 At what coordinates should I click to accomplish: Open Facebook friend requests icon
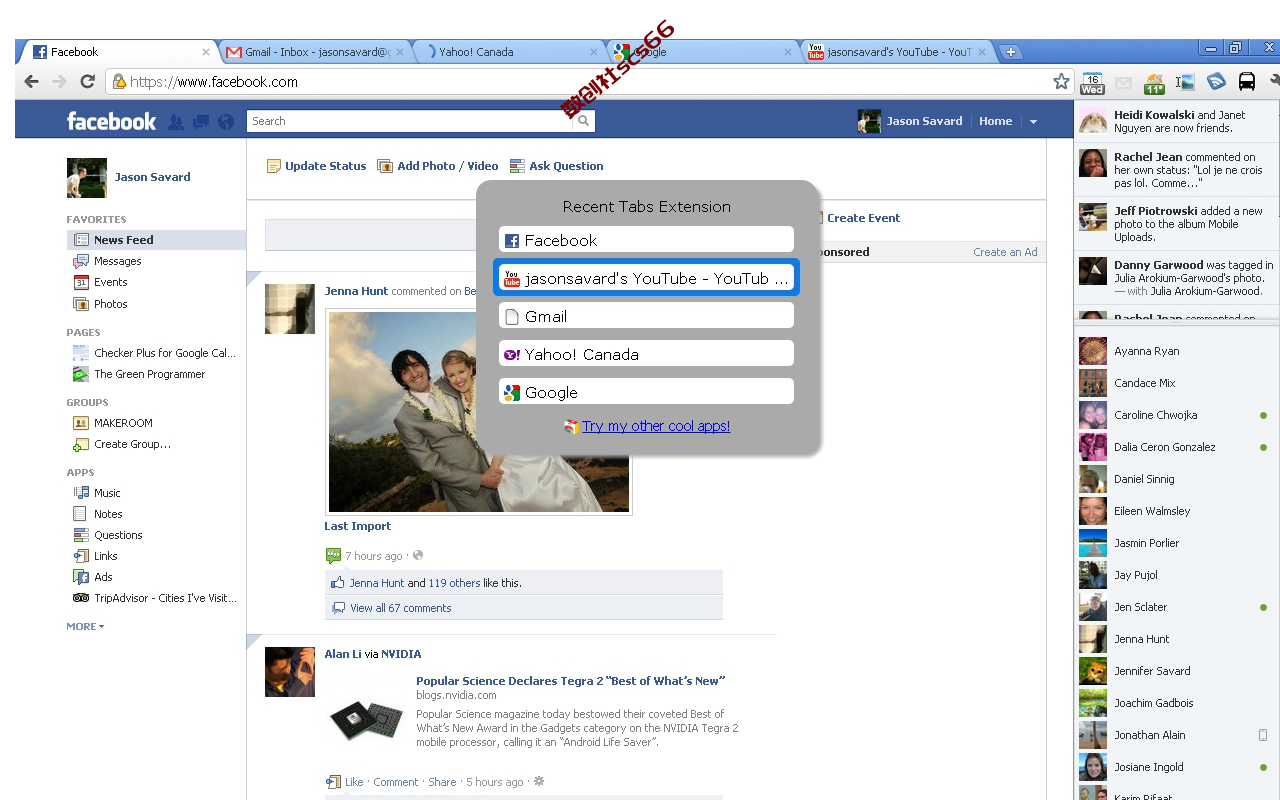point(176,122)
